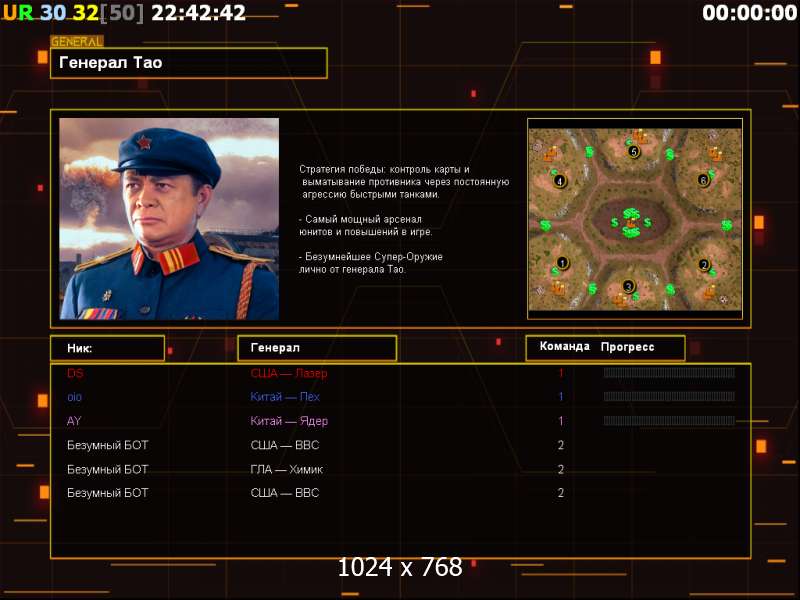Click the [50] counter at top
Screen dimensions: 800x600
tap(122, 13)
